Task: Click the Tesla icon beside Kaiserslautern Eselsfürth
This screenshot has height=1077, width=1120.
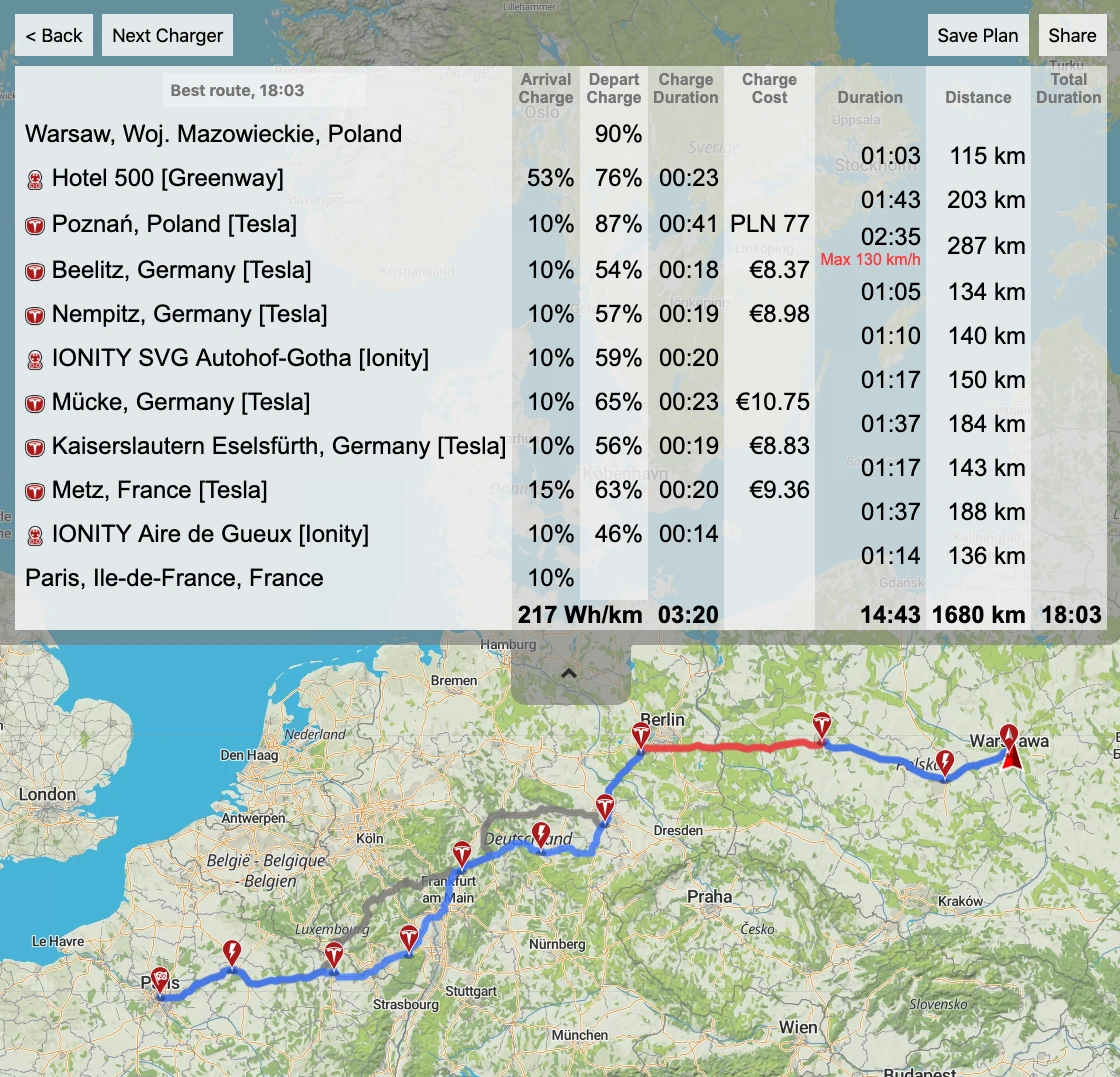Action: pyautogui.click(x=34, y=447)
